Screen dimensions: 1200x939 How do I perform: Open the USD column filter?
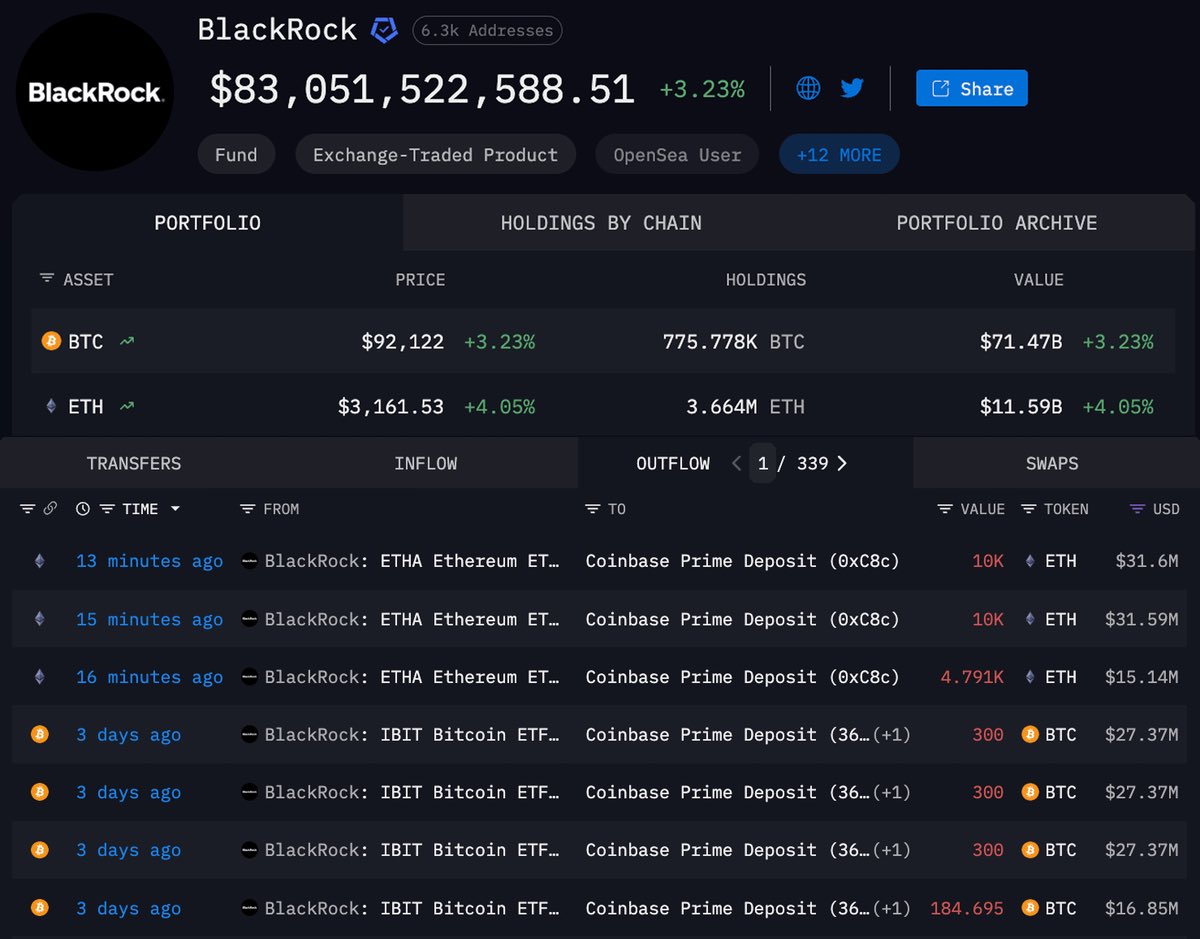[1136, 509]
